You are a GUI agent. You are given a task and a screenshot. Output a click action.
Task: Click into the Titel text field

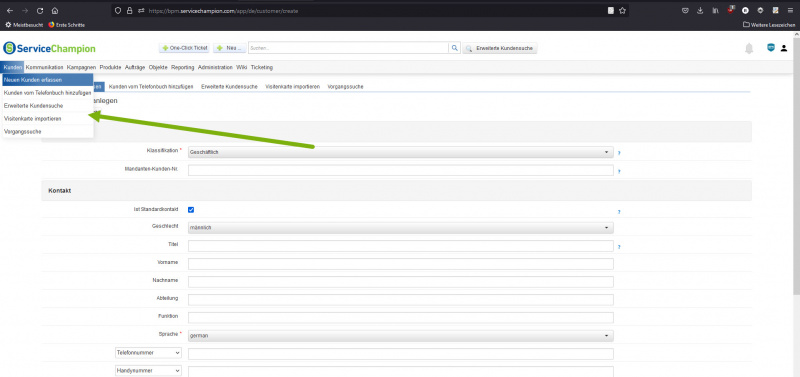click(x=401, y=246)
